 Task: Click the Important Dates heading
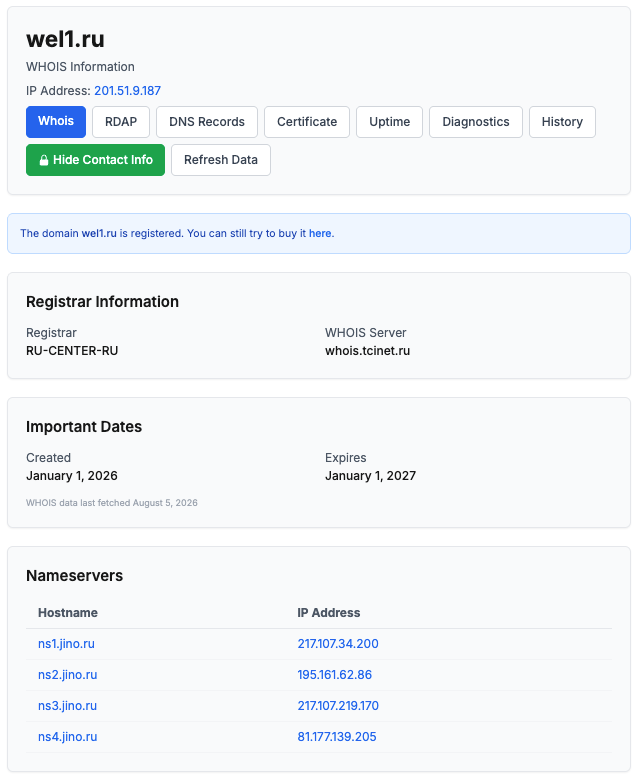coord(84,426)
